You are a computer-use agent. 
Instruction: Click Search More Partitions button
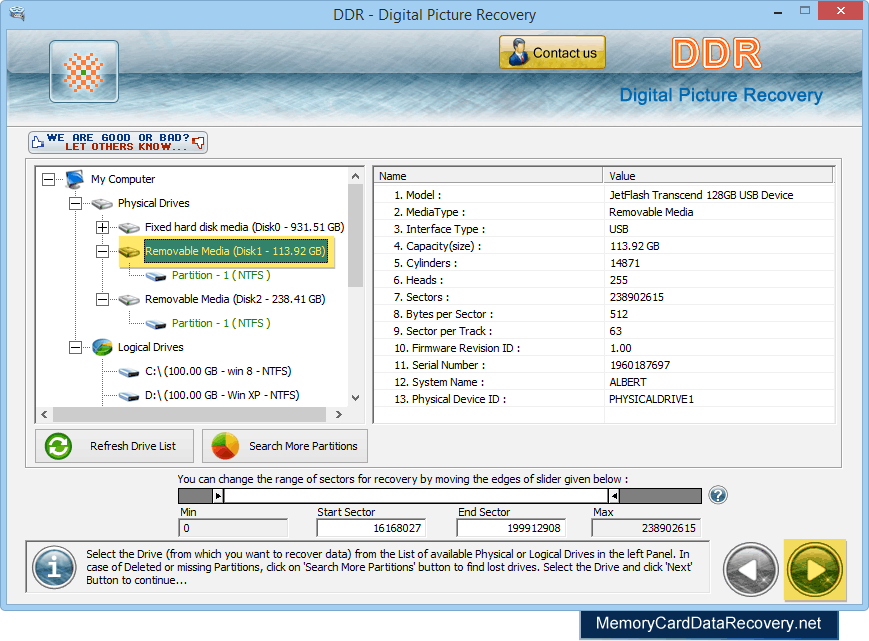[x=285, y=446]
